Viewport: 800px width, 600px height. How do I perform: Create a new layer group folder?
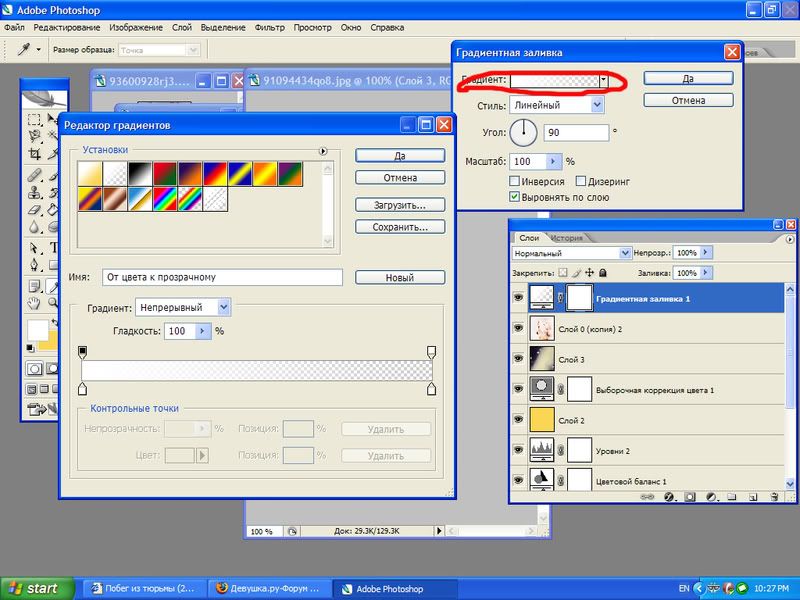732,497
